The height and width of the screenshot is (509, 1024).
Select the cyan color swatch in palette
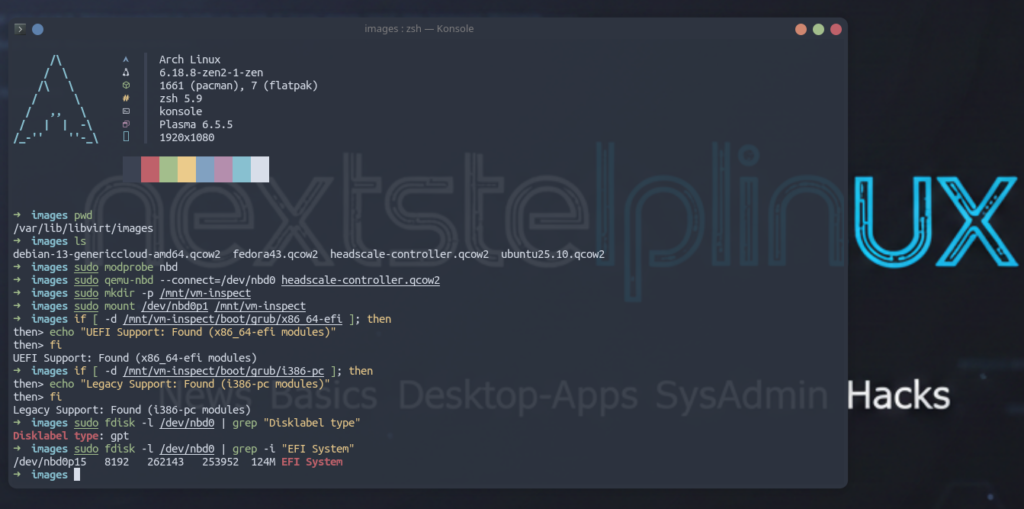(241, 169)
